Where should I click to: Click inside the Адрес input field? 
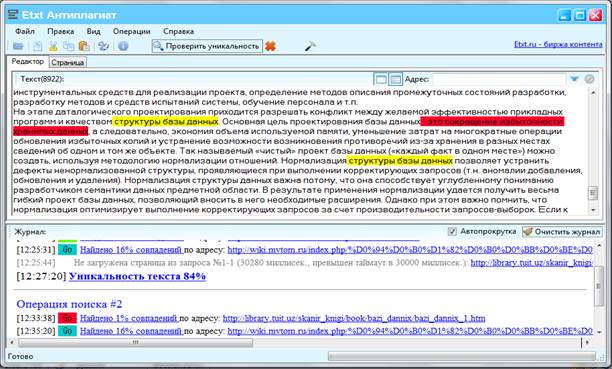click(x=499, y=79)
